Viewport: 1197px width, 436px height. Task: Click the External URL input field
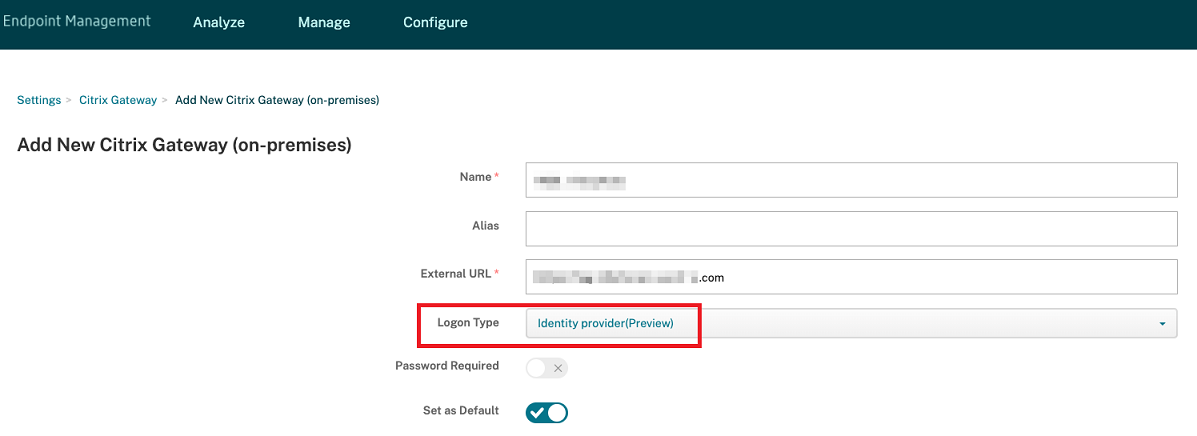pos(850,277)
